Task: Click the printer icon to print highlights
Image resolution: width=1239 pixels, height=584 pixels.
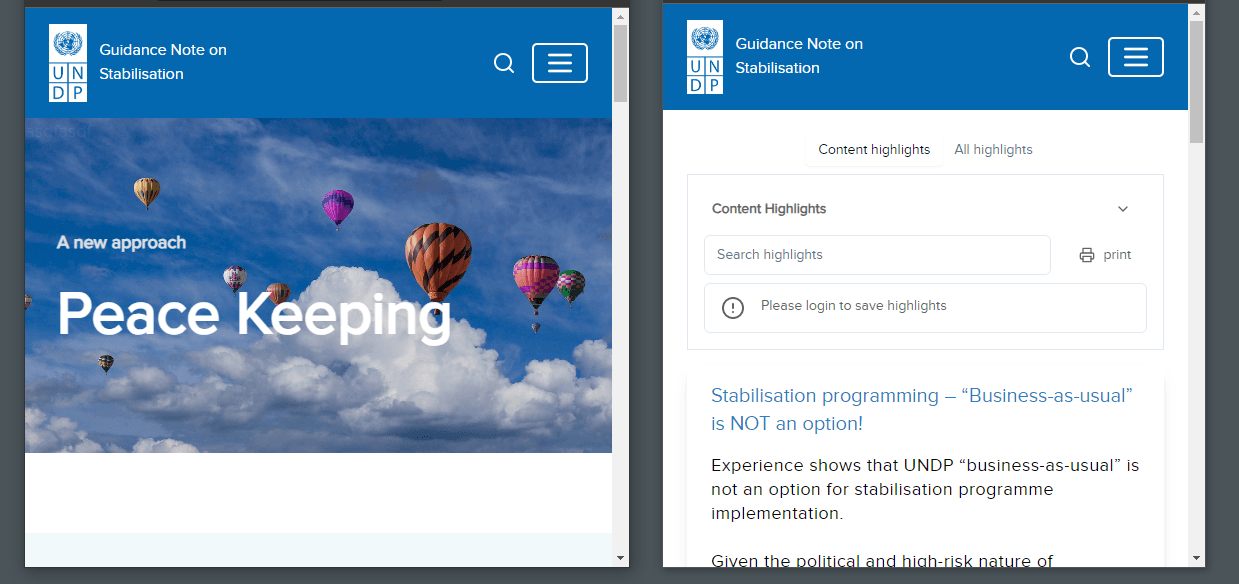Action: click(x=1087, y=255)
